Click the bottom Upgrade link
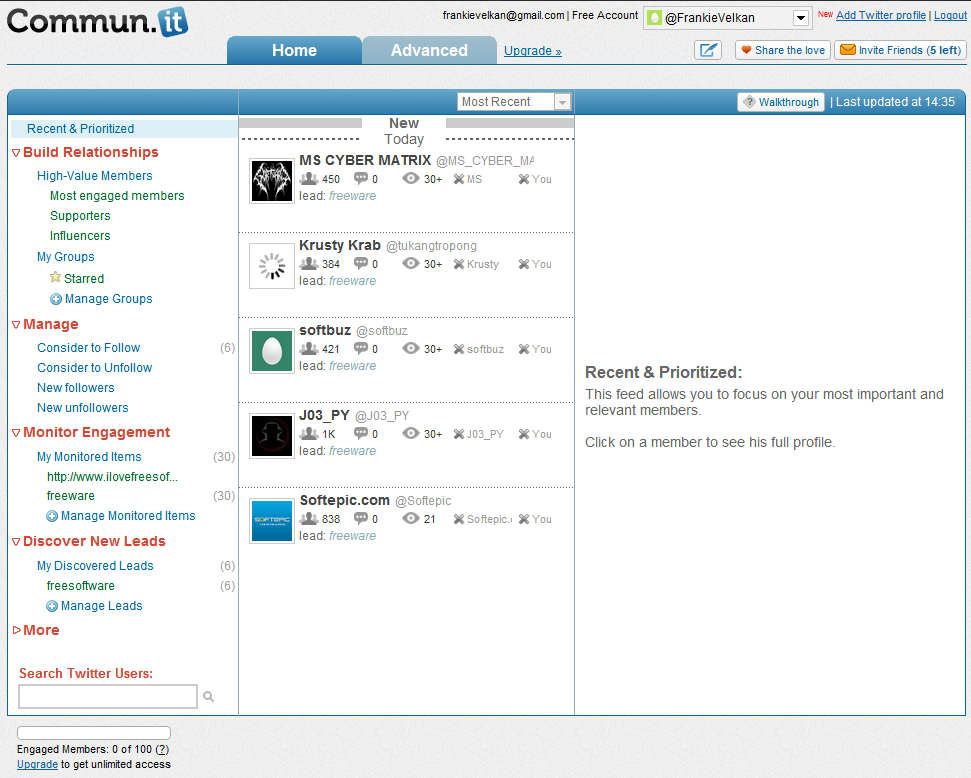The width and height of the screenshot is (971, 778). [37, 764]
